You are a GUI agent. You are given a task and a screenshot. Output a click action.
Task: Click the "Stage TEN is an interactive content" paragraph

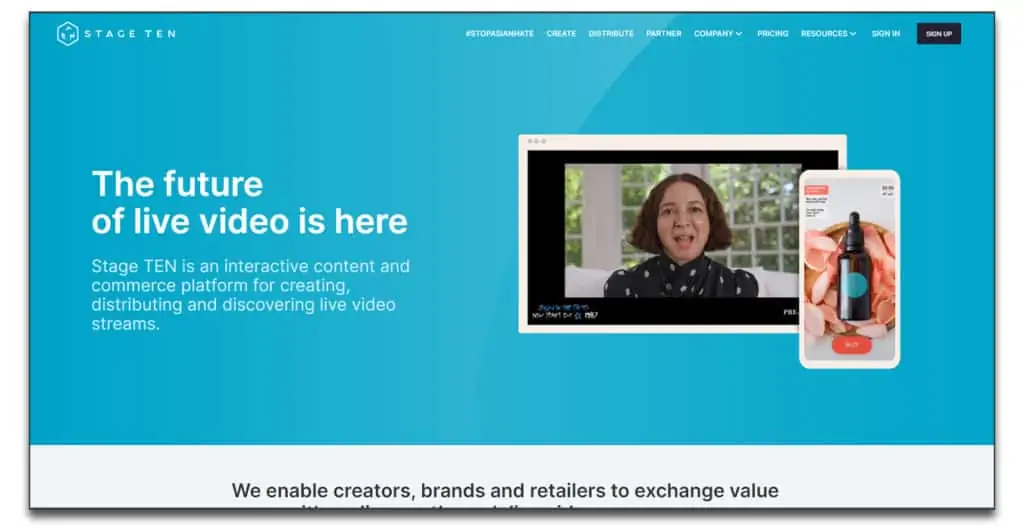(251, 295)
